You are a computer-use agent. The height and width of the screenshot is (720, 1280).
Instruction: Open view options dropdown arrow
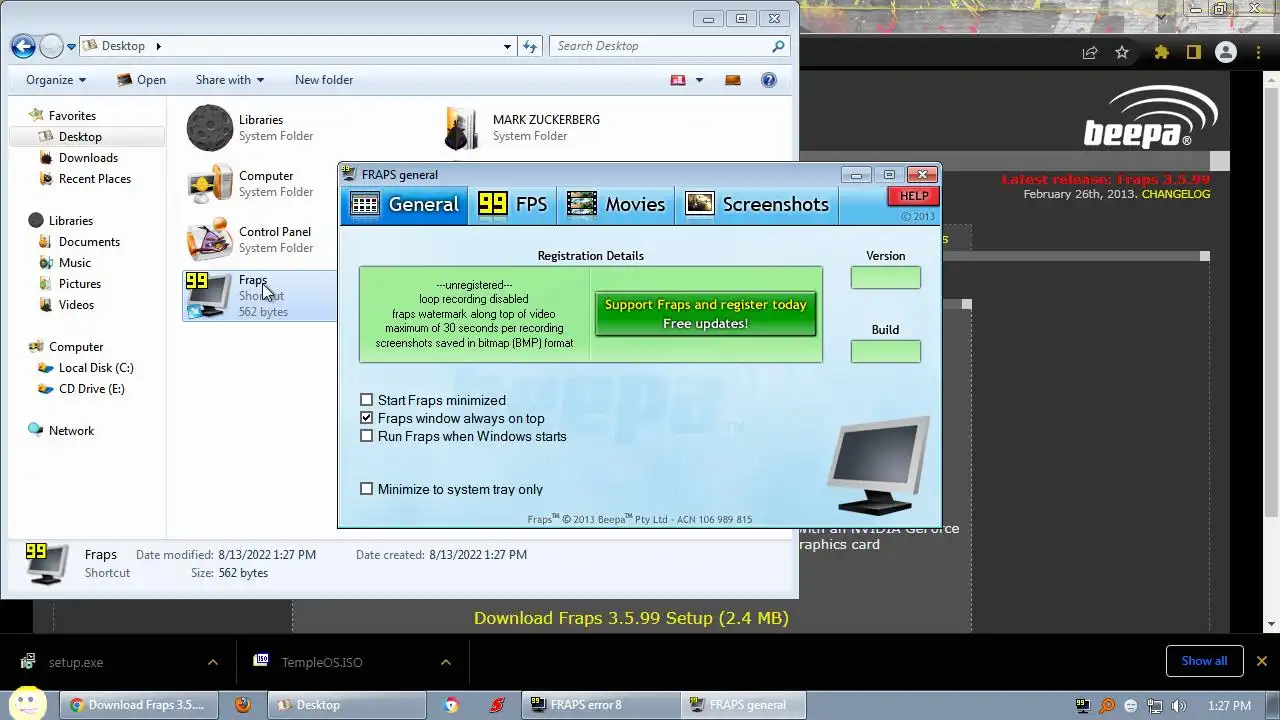point(699,80)
